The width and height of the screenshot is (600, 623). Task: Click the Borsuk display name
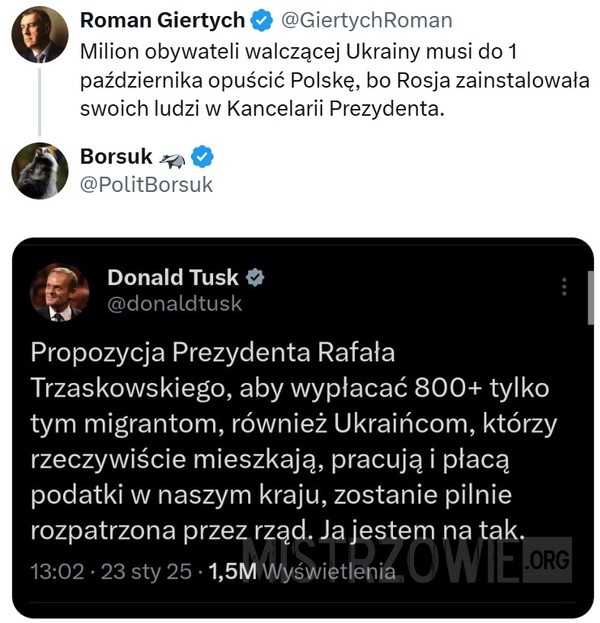click(116, 156)
